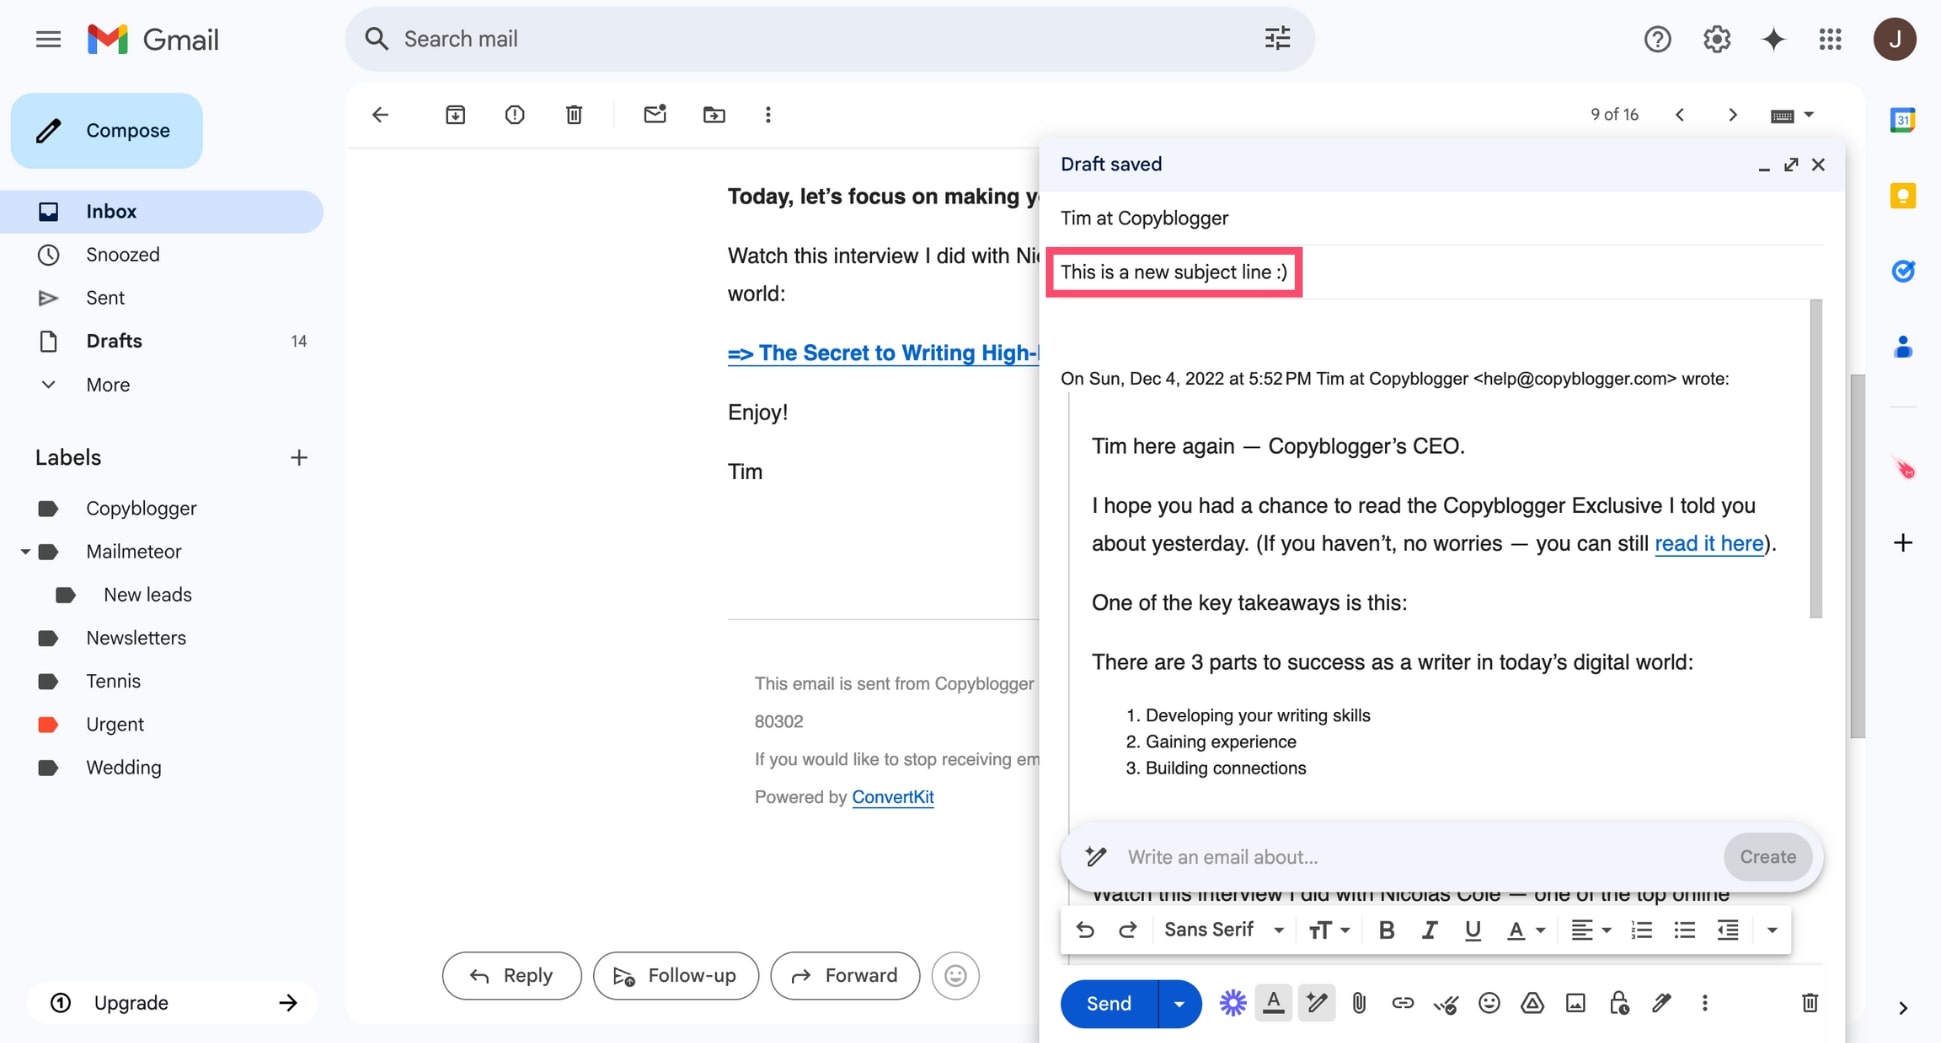Screen dimensions: 1941x1043
Task: Attach a file to draft
Action: coord(1359,1003)
